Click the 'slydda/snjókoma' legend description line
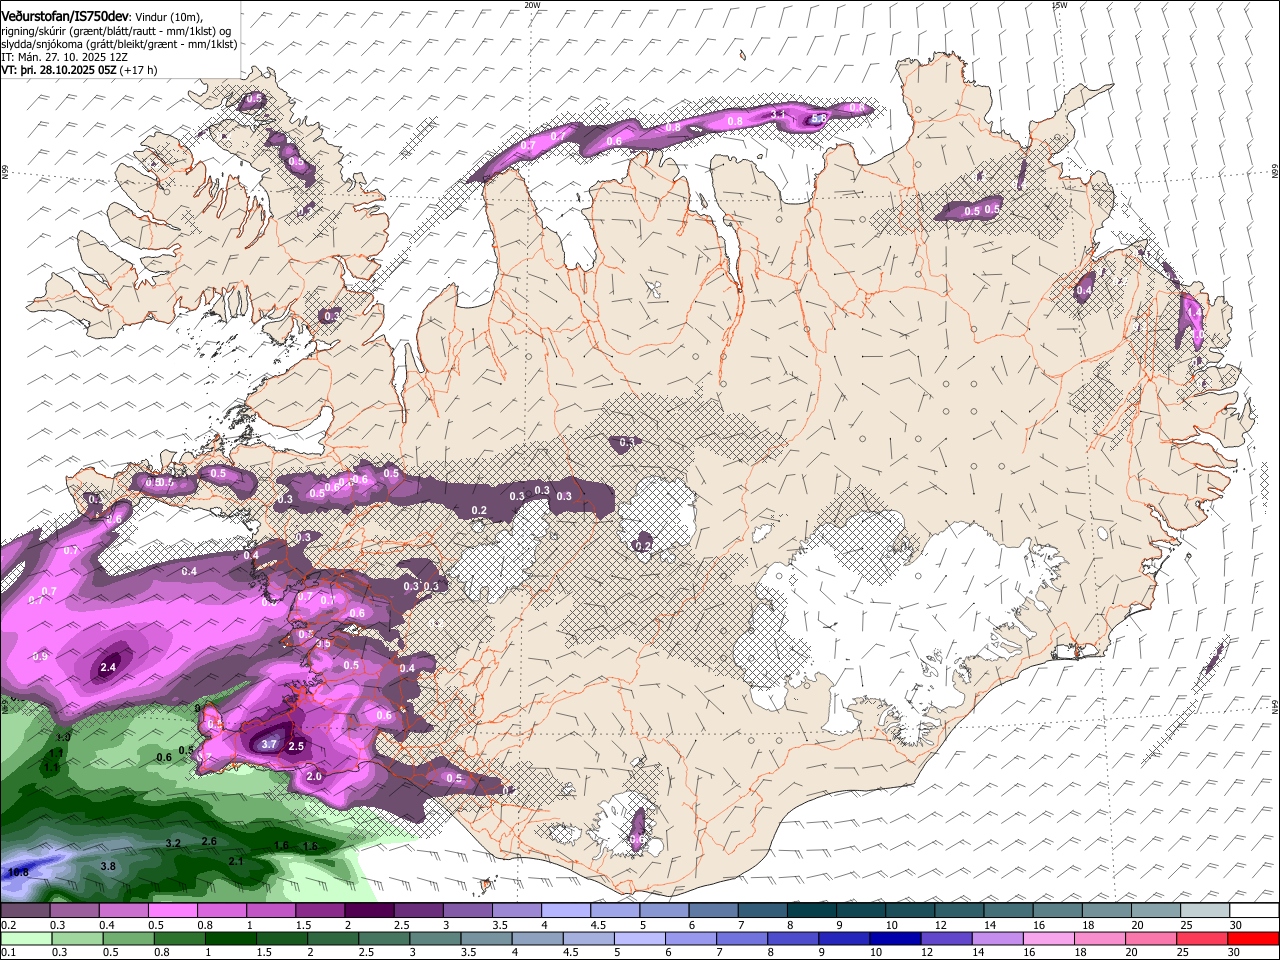 119,44
